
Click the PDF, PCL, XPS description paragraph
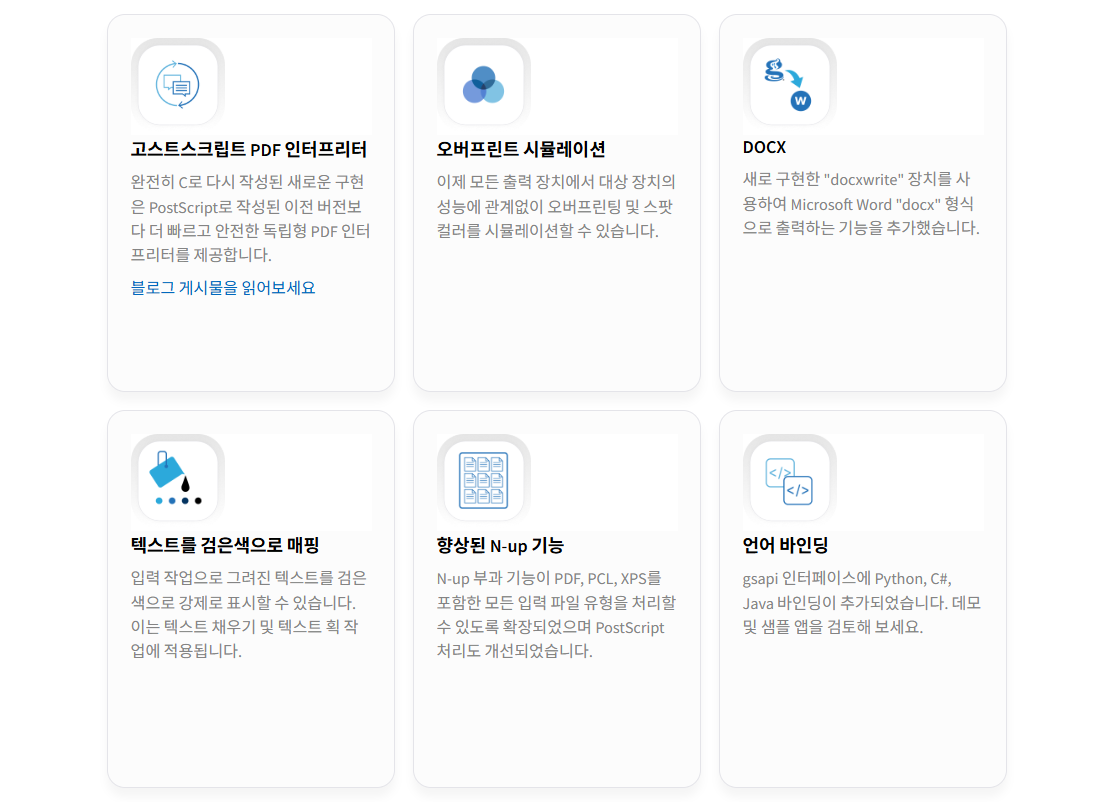[x=556, y=615]
